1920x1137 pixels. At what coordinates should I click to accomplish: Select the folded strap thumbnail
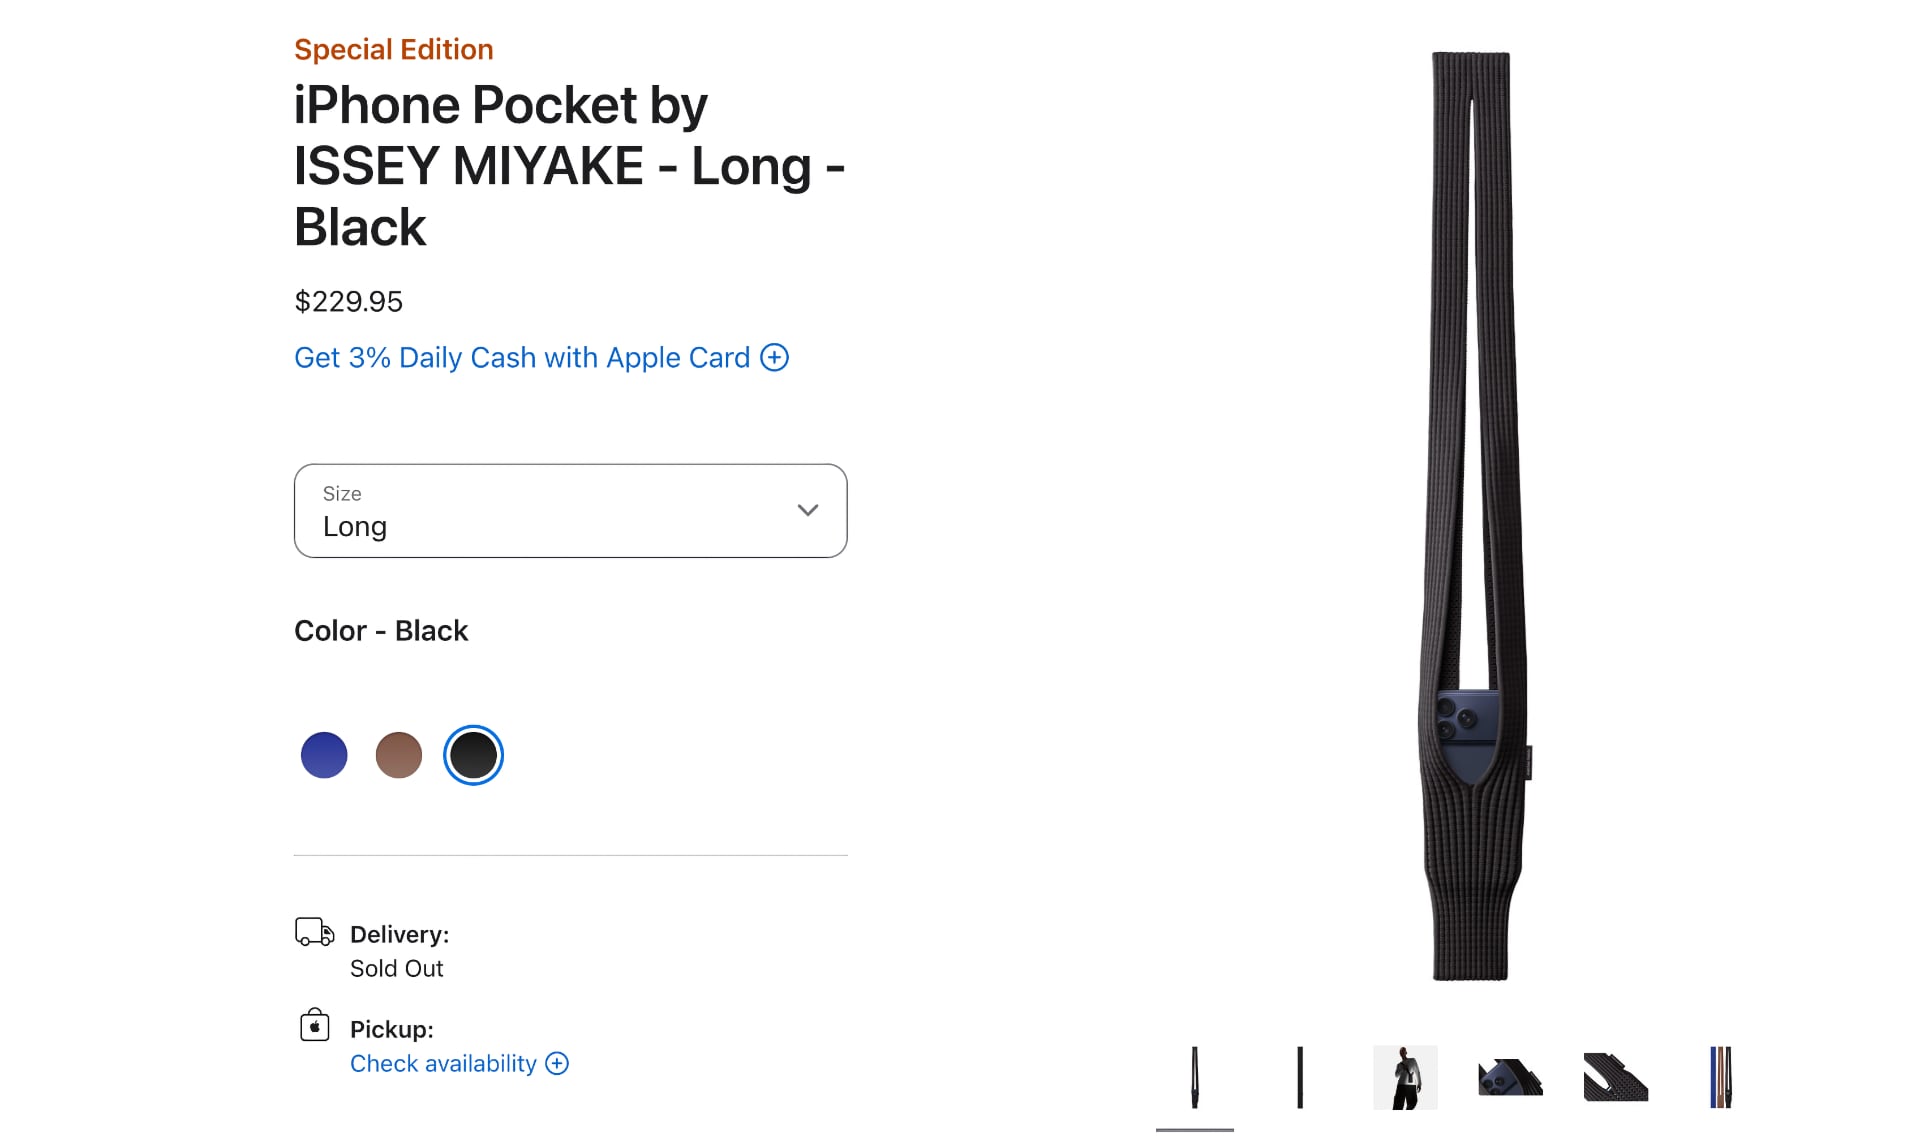[x=1299, y=1077]
